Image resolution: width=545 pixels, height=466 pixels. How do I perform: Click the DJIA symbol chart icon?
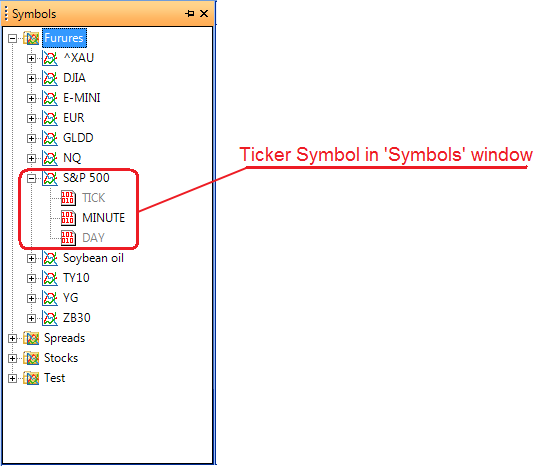point(50,78)
